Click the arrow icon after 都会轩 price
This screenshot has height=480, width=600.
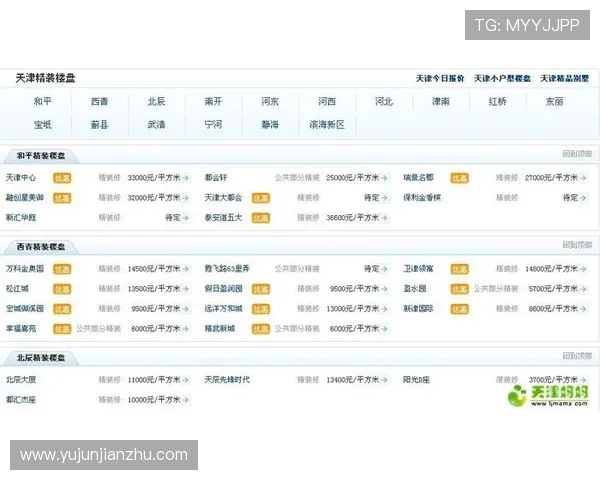pyautogui.click(x=385, y=178)
